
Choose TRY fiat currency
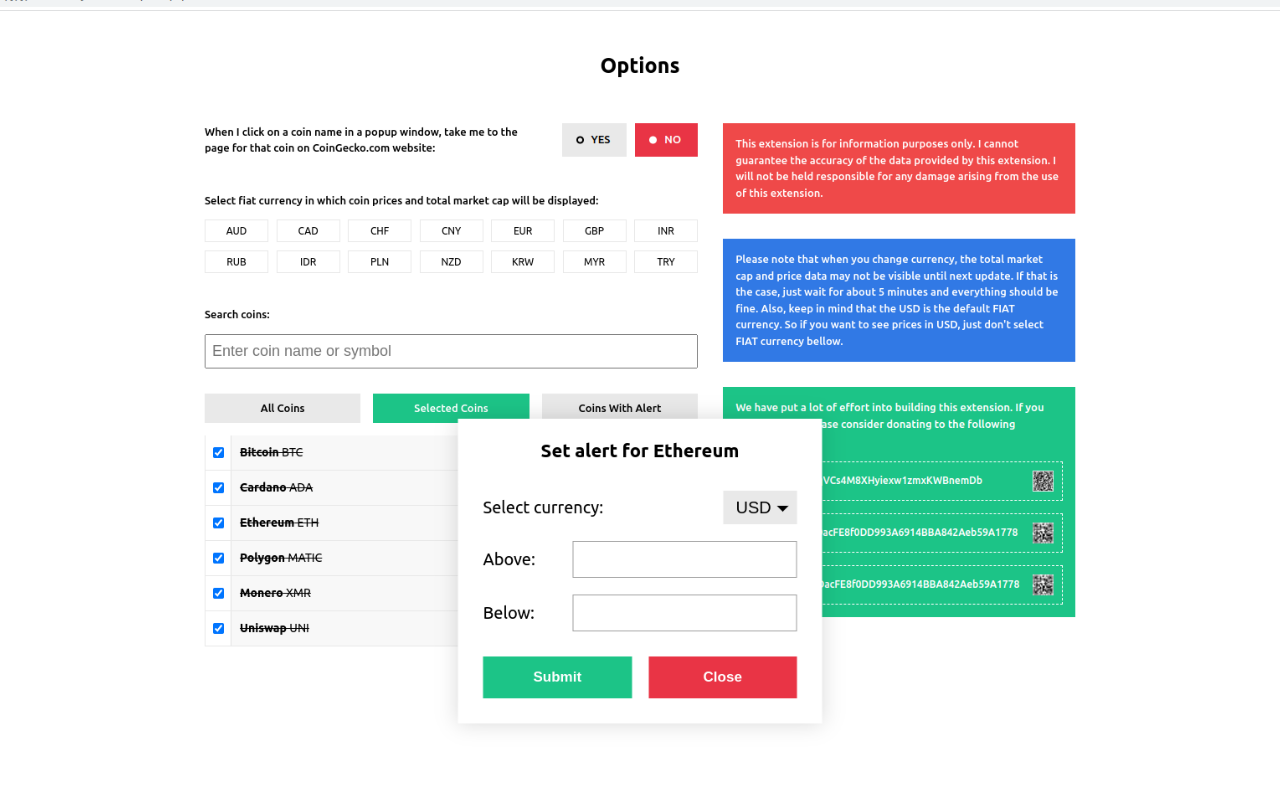(x=666, y=262)
